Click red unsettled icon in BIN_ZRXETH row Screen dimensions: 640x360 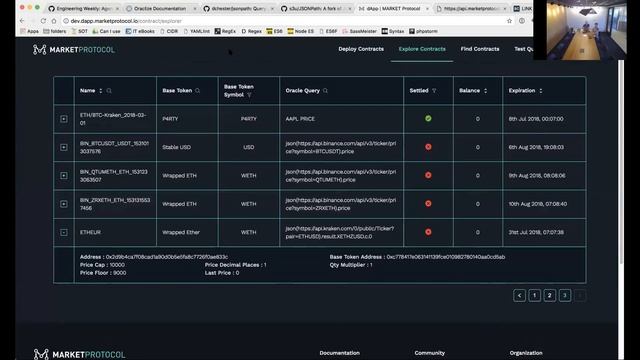pyautogui.click(x=428, y=203)
